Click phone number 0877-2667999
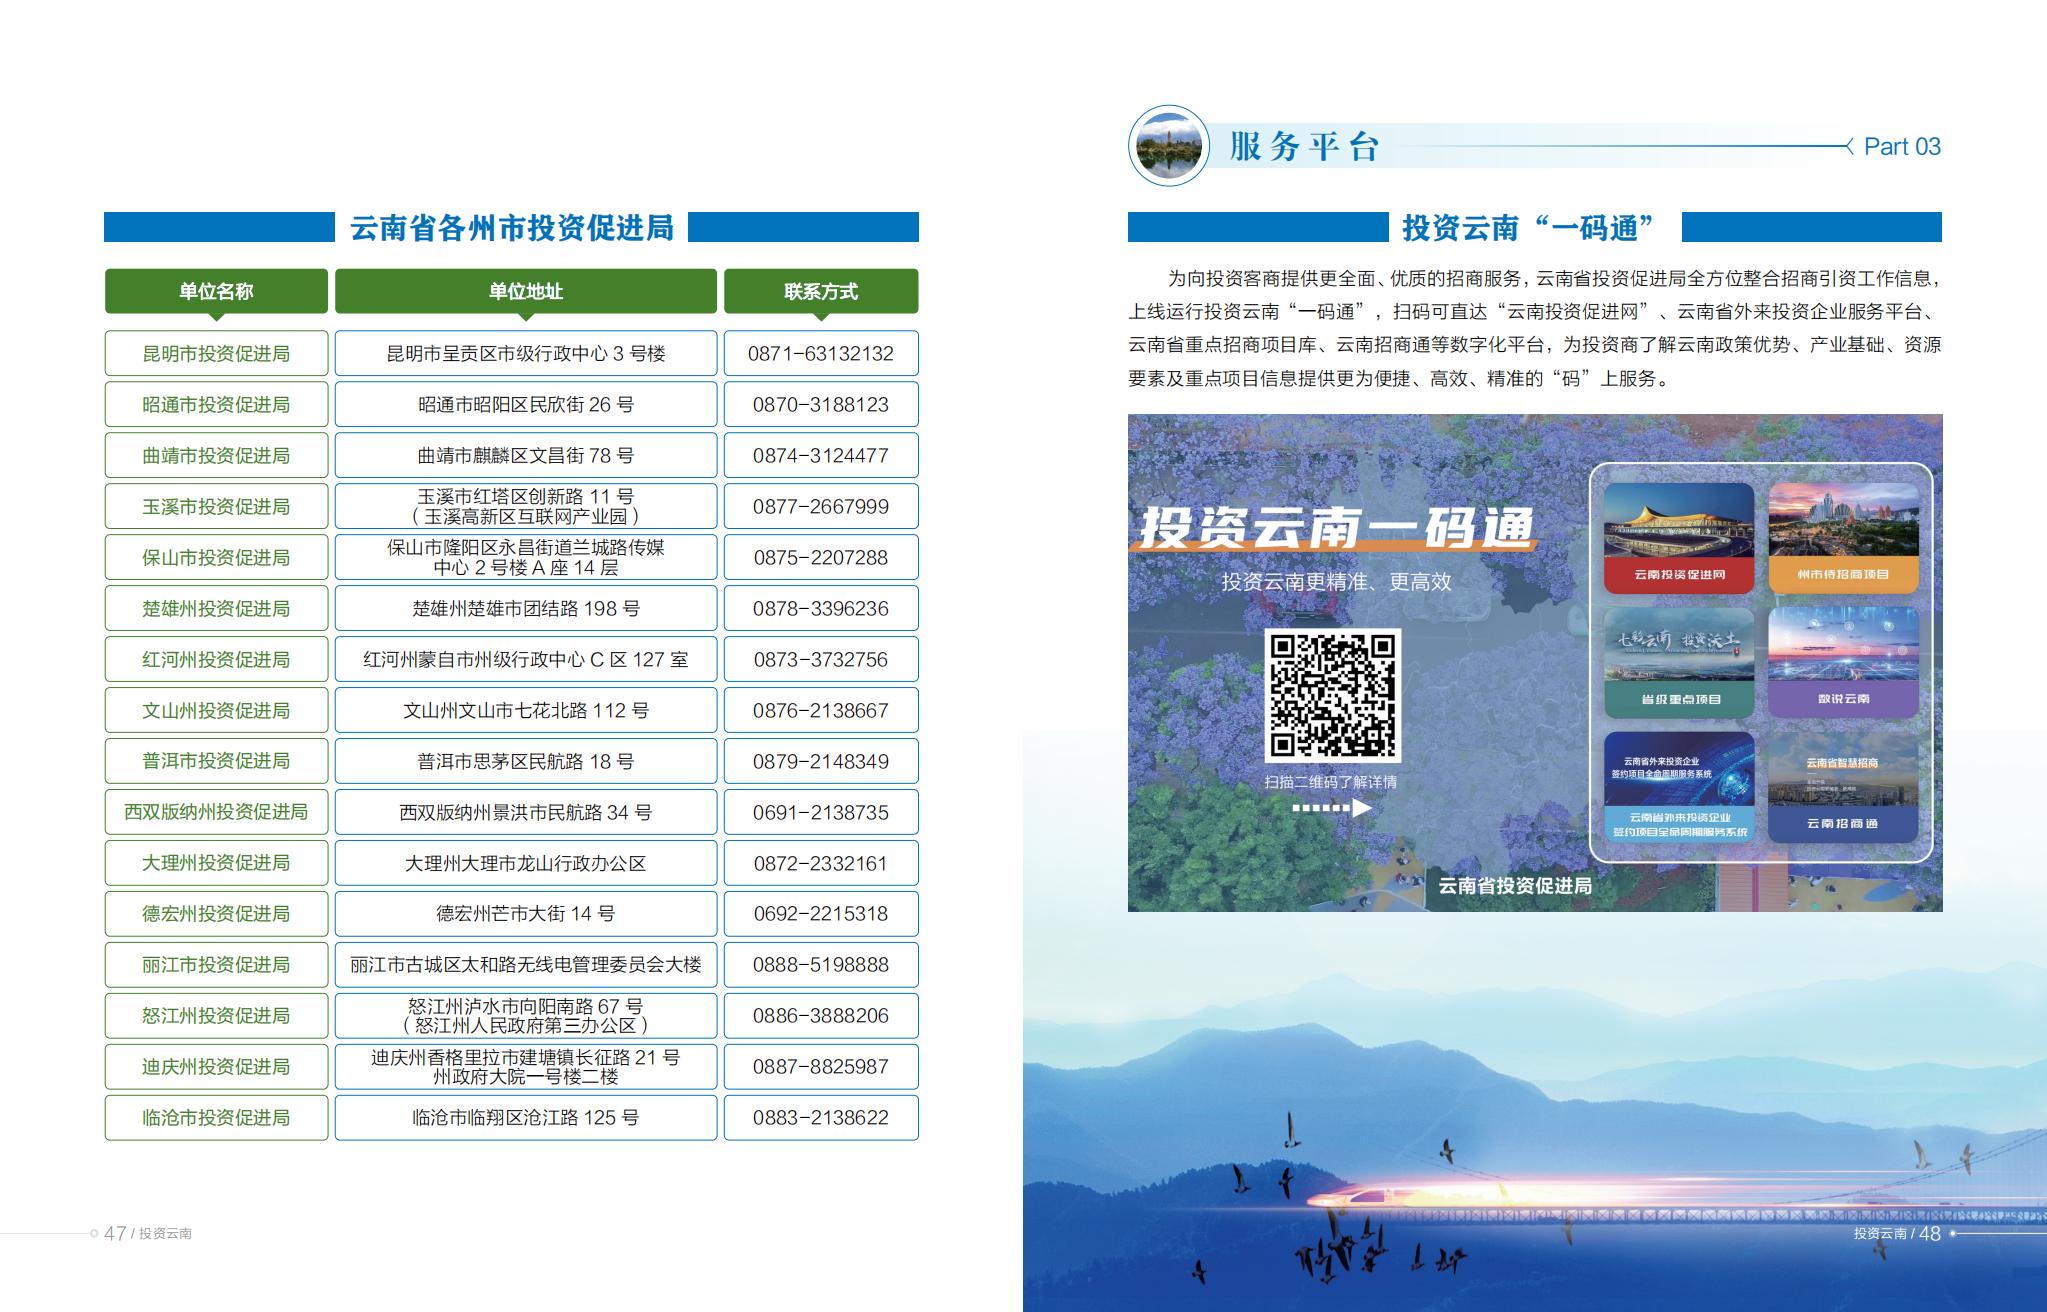Screen dimensions: 2047x1312 [x=821, y=507]
